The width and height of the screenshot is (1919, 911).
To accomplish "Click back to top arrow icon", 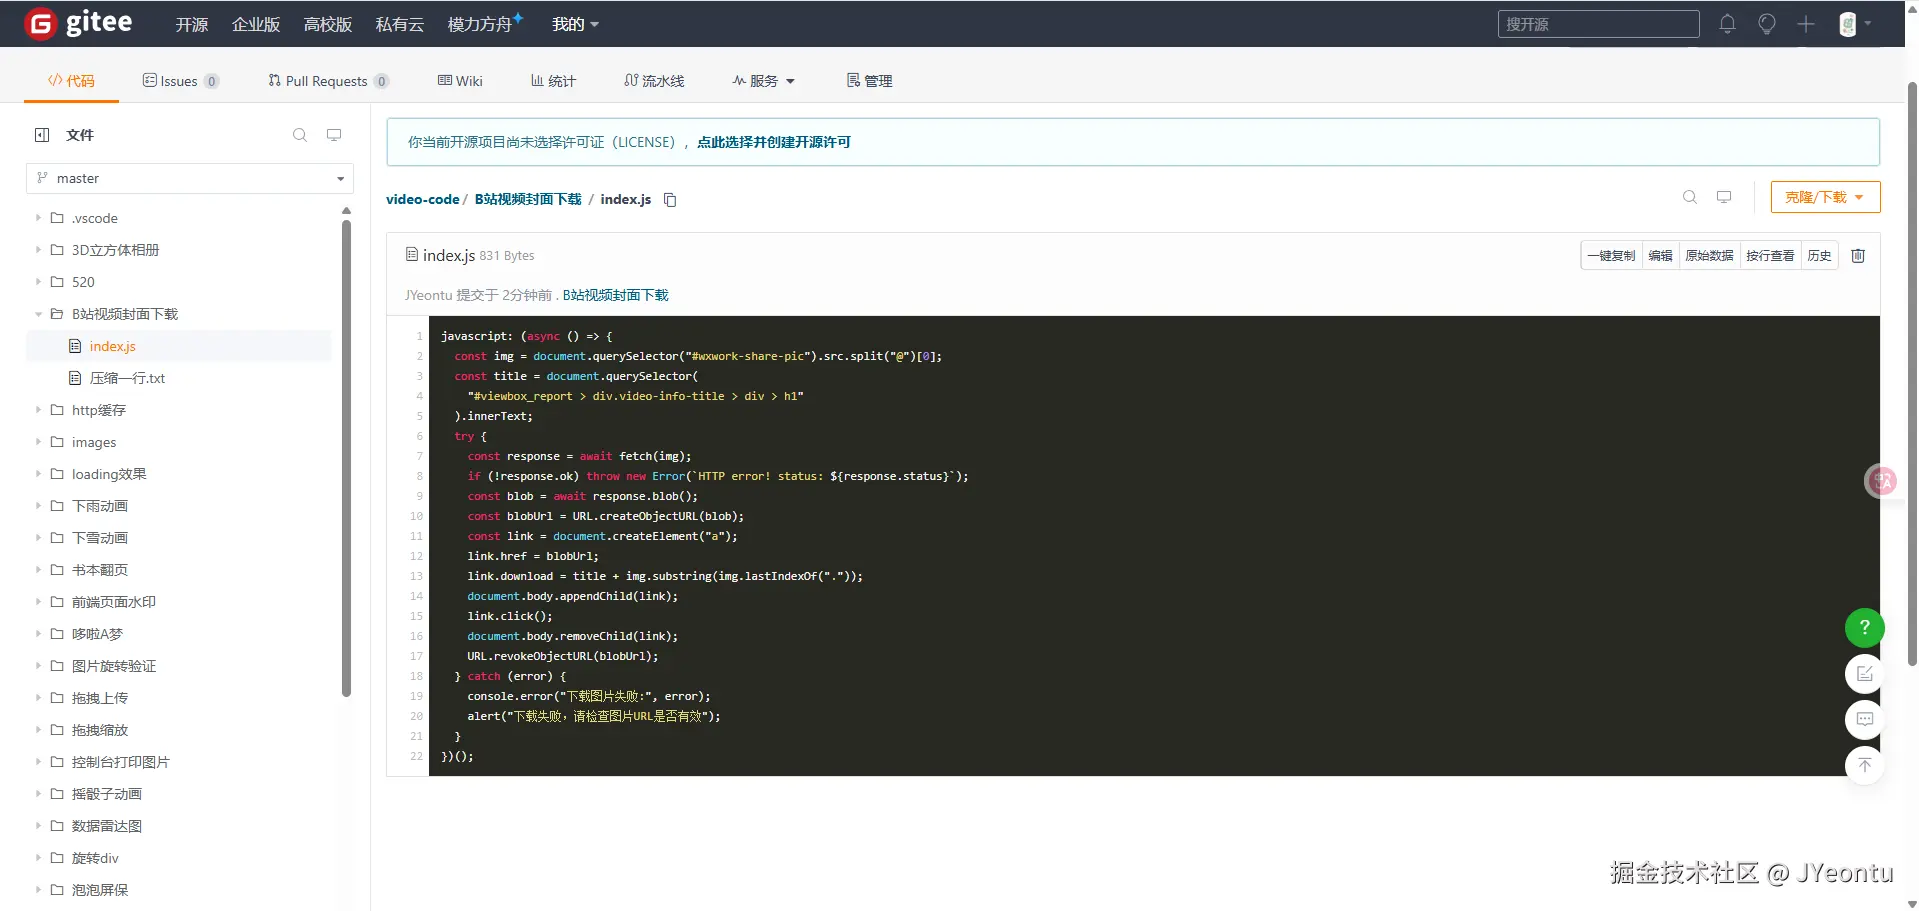I will pyautogui.click(x=1865, y=765).
